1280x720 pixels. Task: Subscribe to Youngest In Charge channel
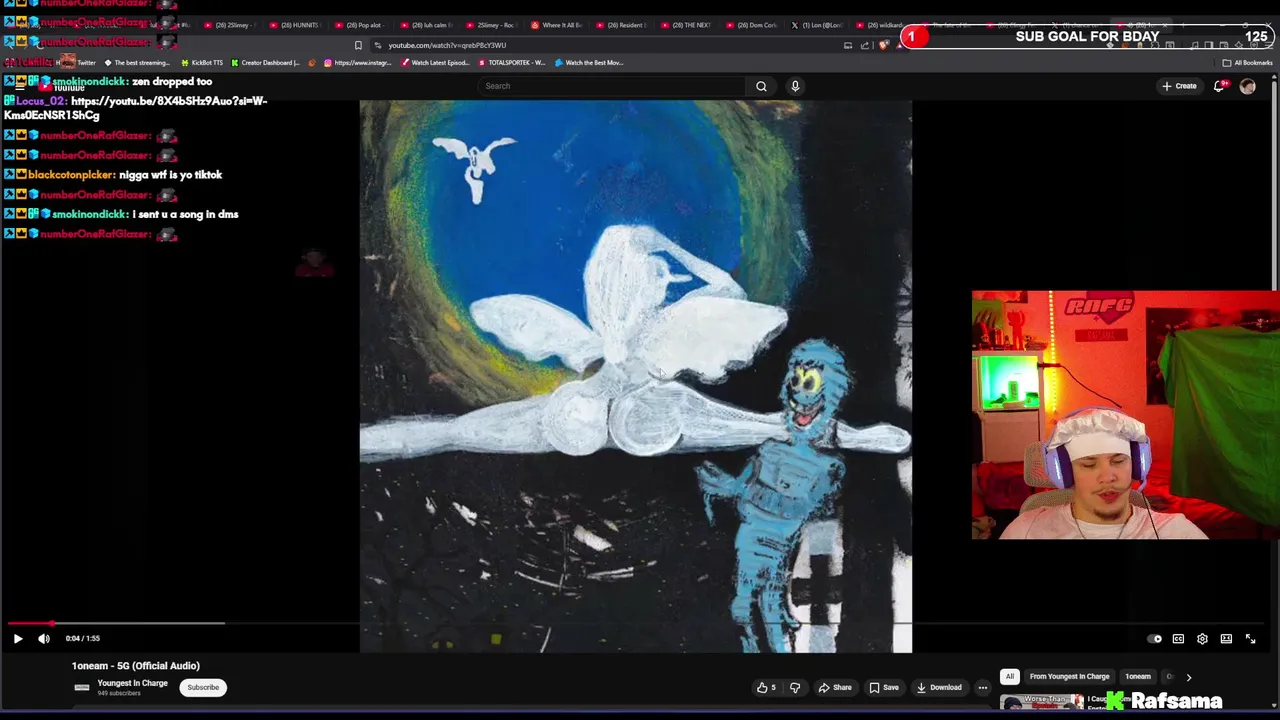[x=203, y=687]
